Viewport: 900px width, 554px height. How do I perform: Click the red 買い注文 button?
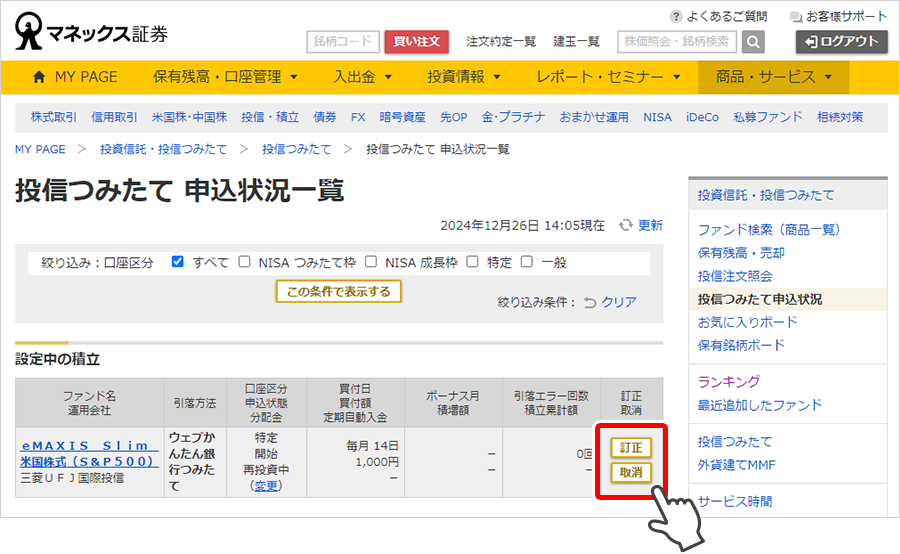point(417,42)
